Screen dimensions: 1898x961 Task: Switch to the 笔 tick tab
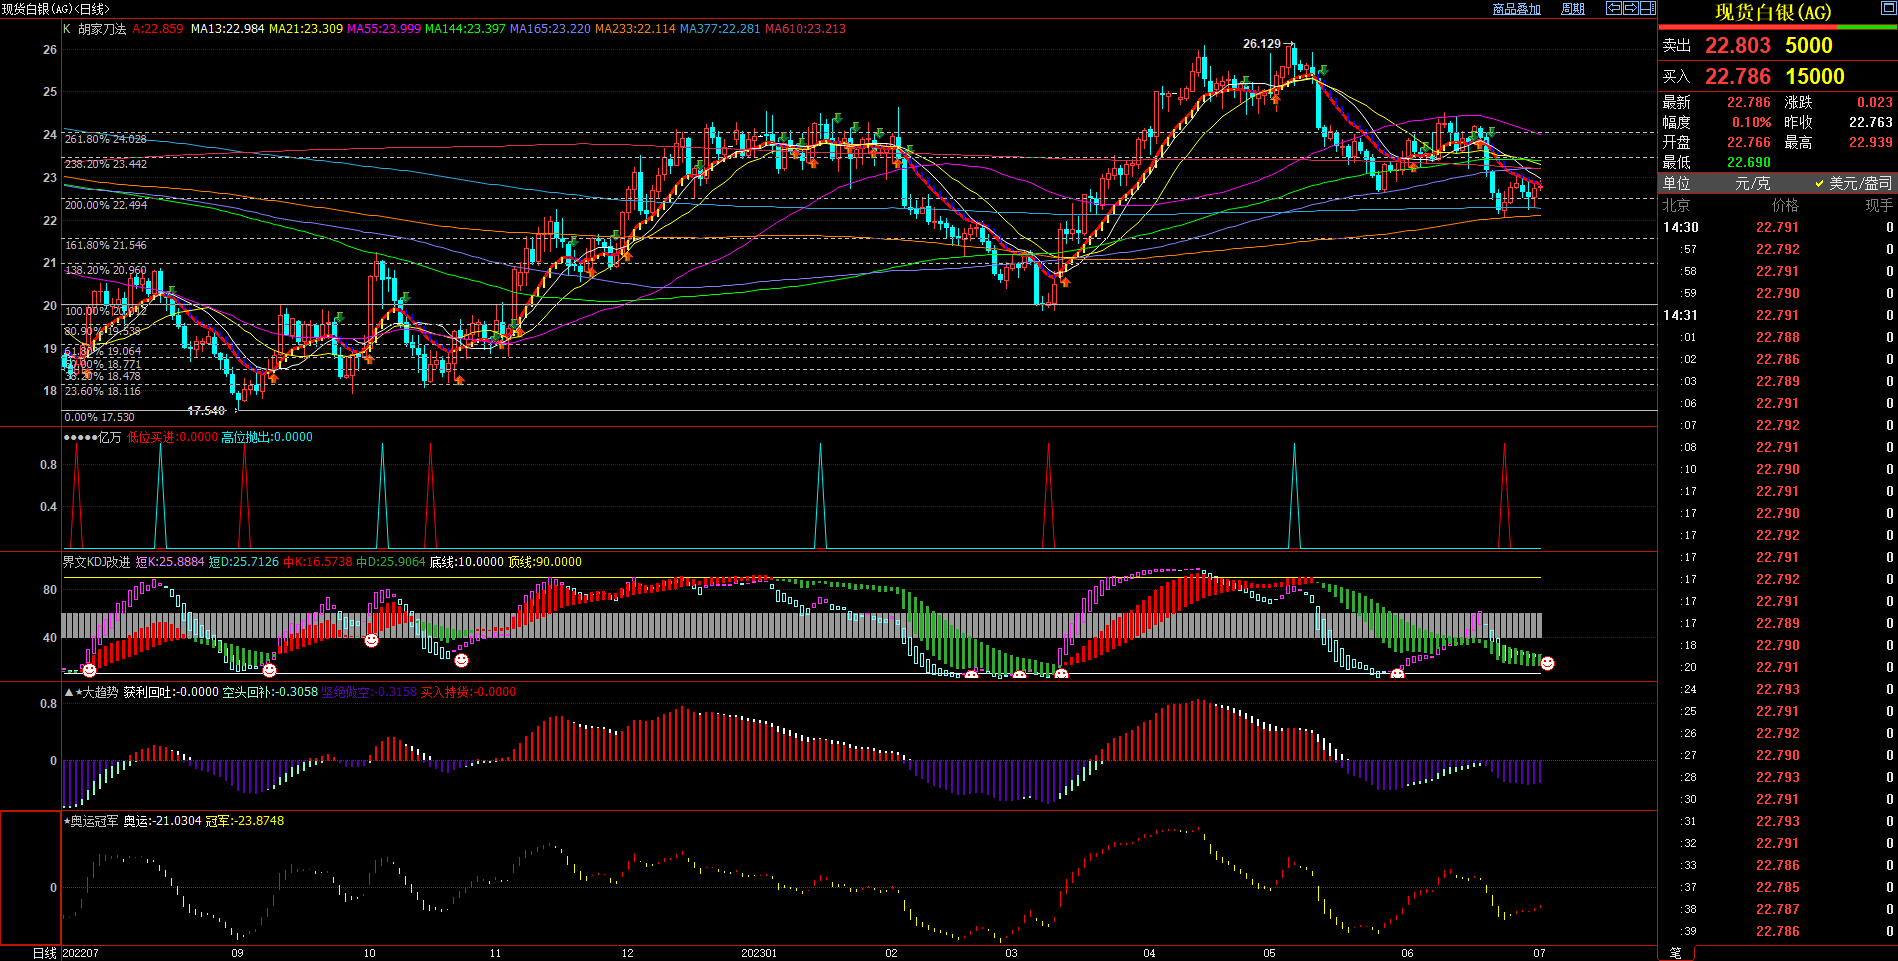(x=1676, y=953)
